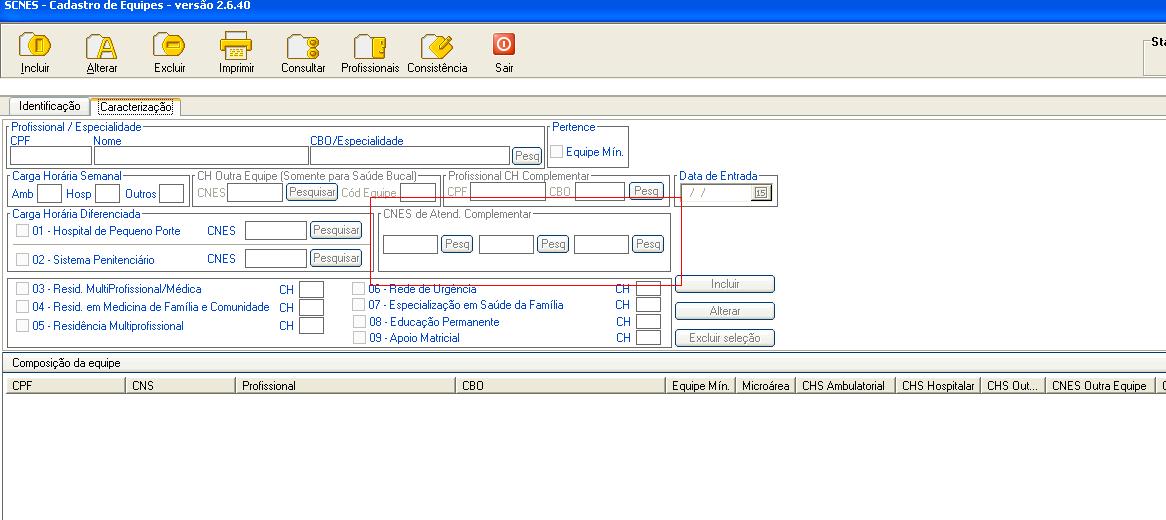Tick 09 - Apoio Matricial checkbox
Screen dimensions: 1166x520
tap(359, 338)
